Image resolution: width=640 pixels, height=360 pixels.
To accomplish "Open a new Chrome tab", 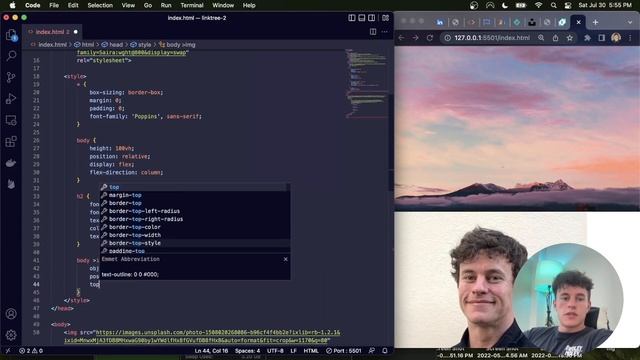I will click(x=595, y=22).
